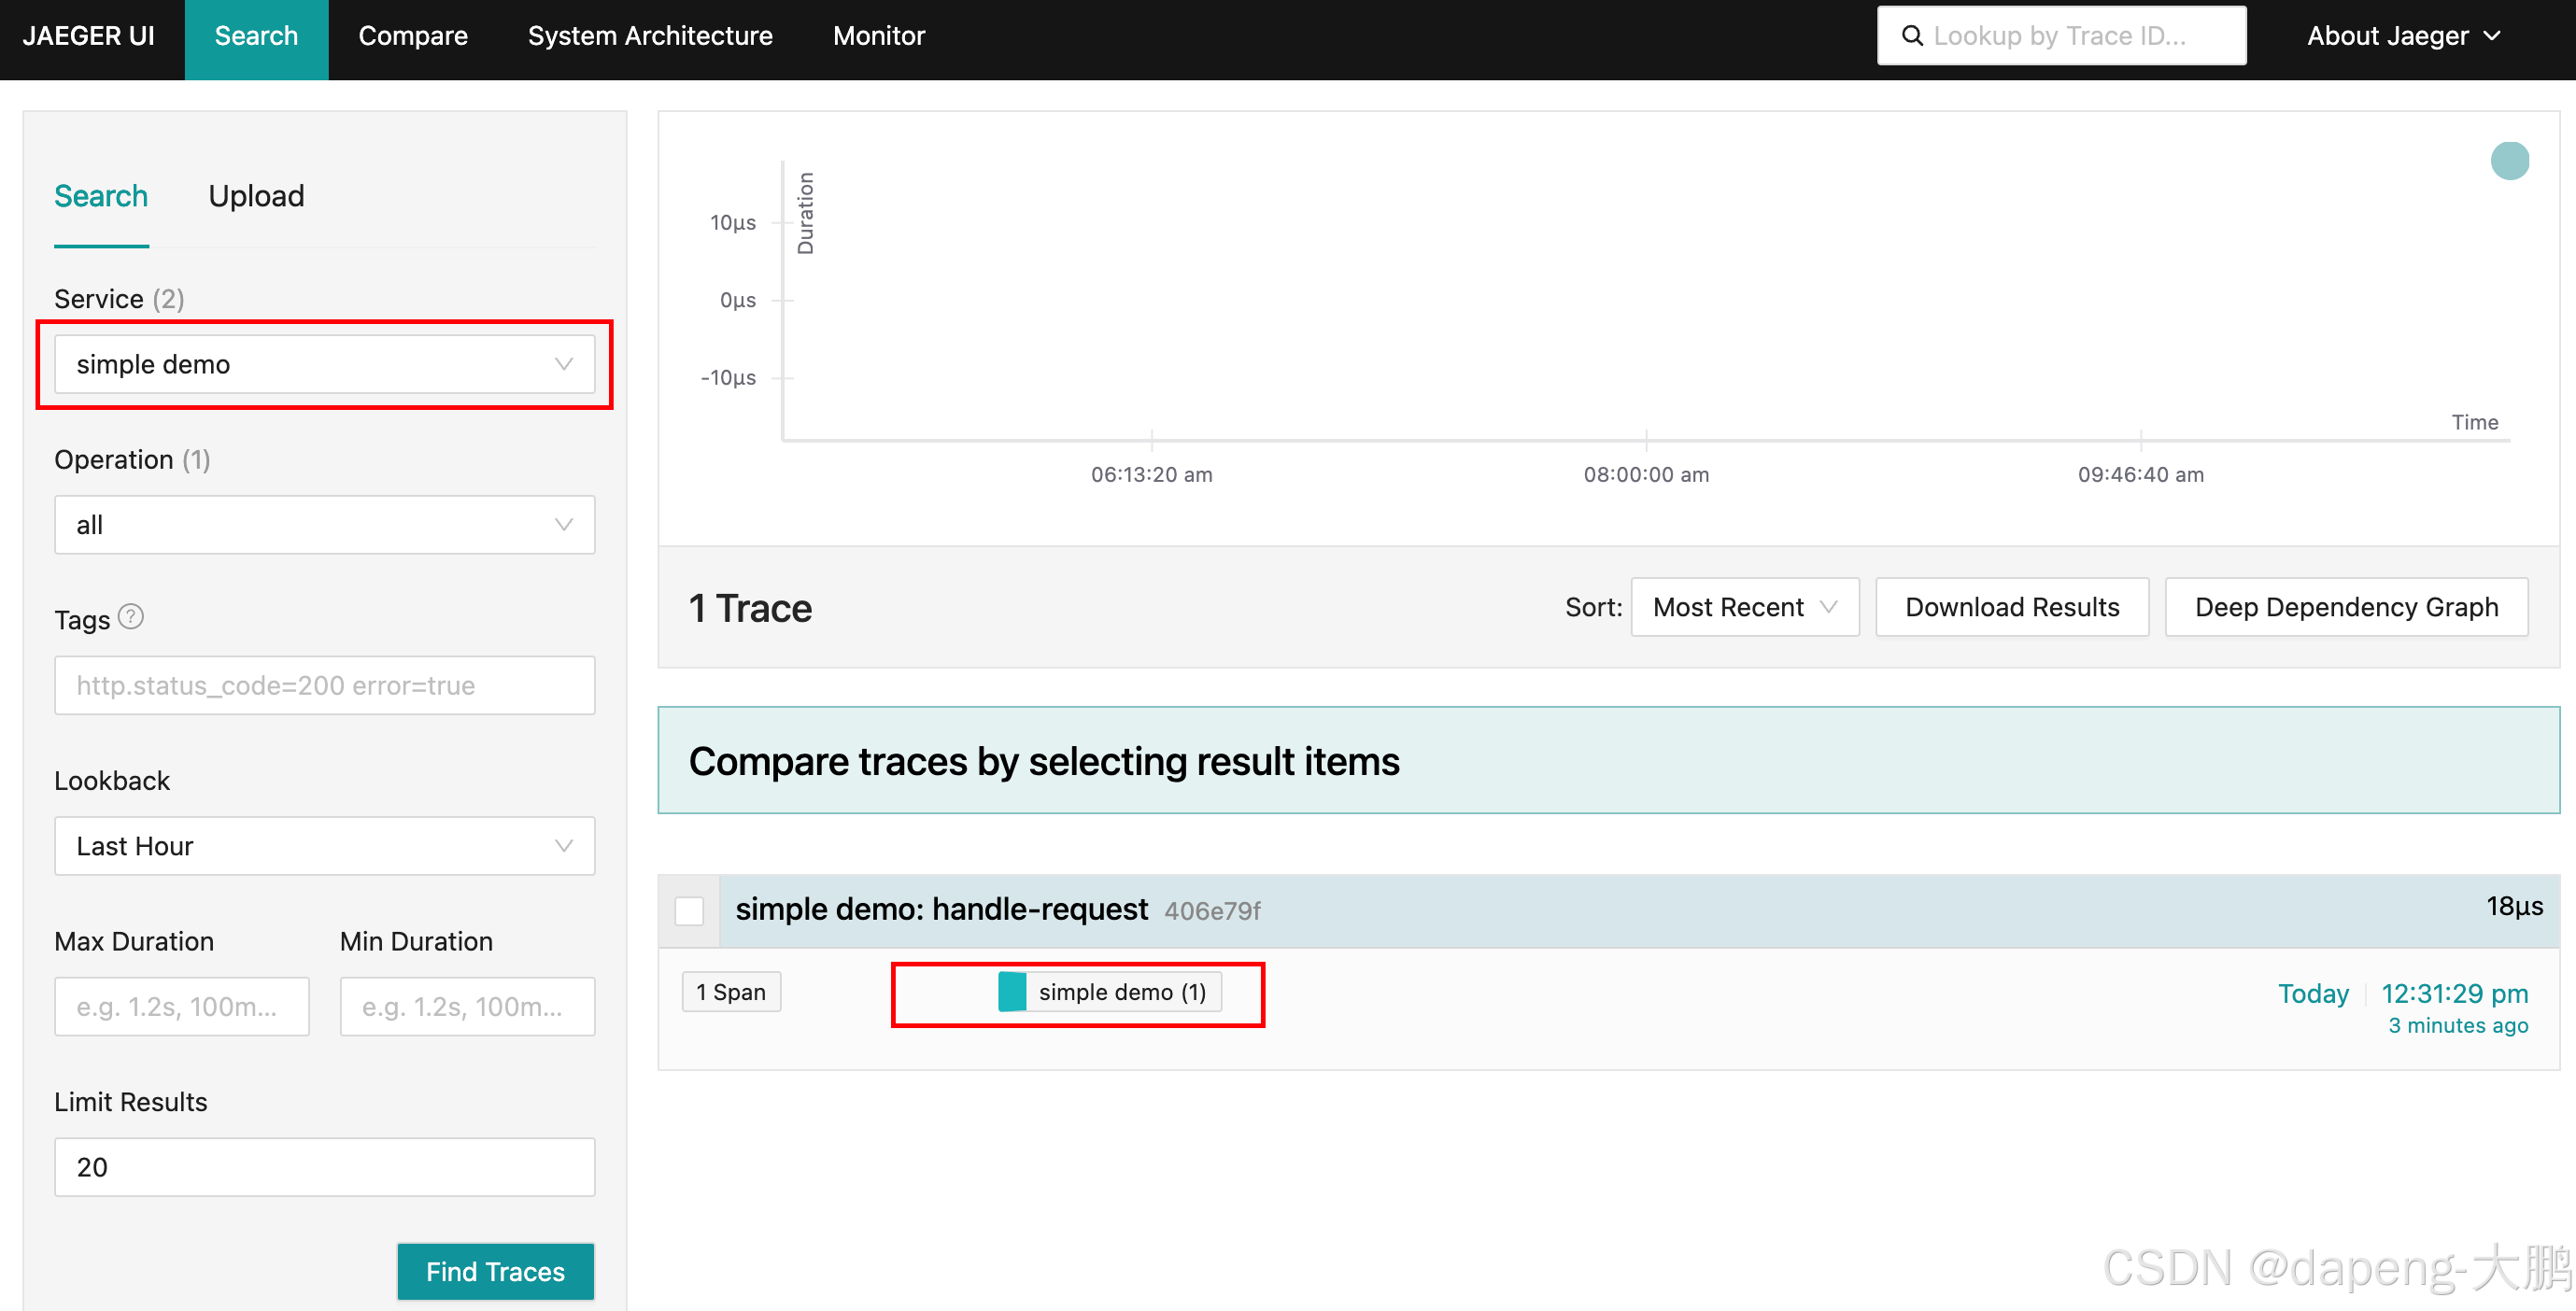This screenshot has height=1311, width=2576.
Task: Open the Lookback Last Hour dropdown
Action: [x=324, y=846]
